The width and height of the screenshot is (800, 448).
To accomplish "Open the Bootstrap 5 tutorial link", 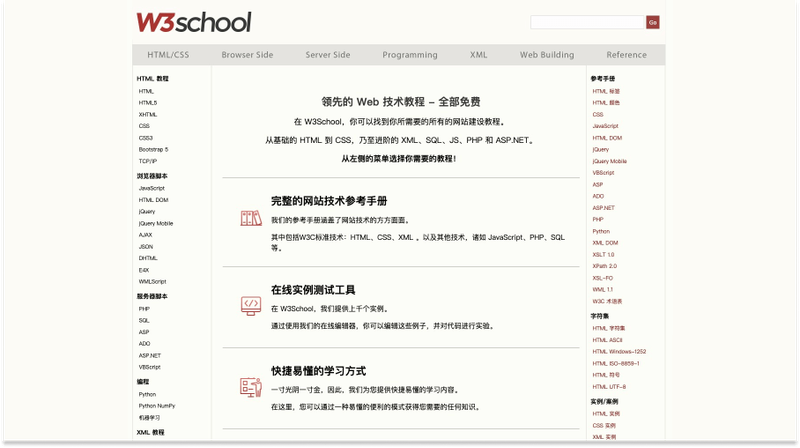I will pos(154,150).
